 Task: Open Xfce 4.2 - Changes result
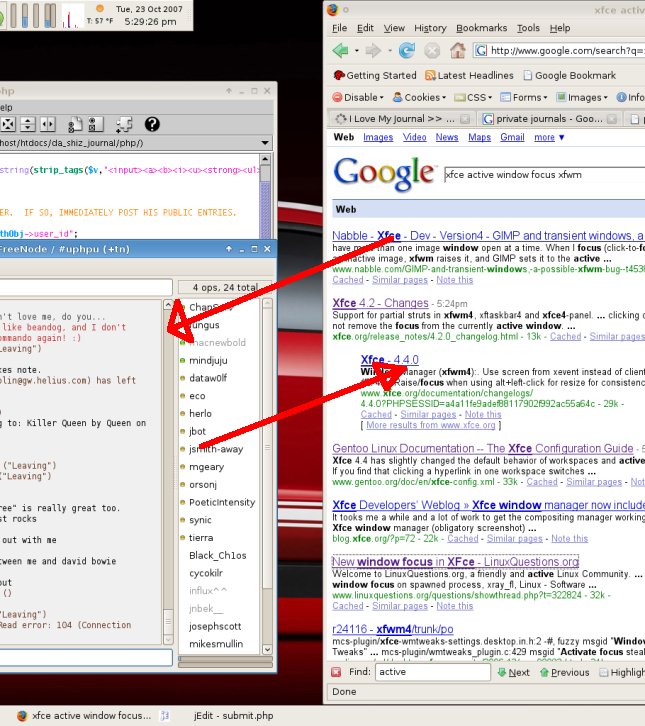(380, 303)
